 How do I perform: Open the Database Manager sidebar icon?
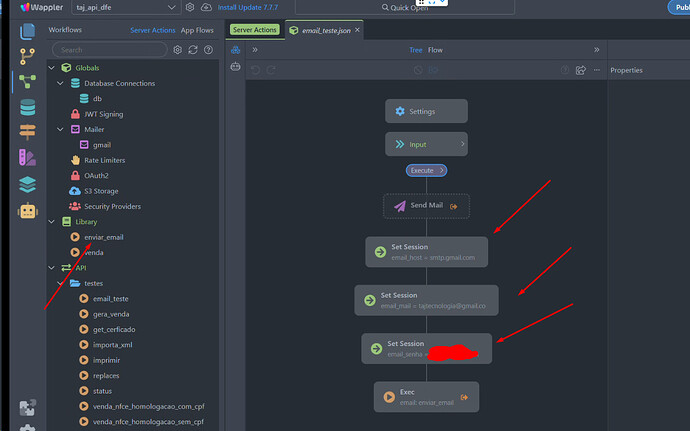26,108
